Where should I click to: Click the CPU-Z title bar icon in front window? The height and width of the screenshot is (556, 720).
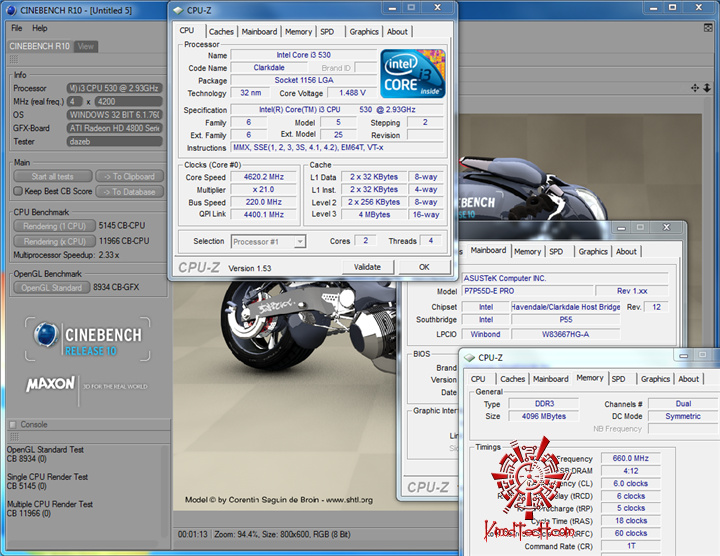pos(178,10)
